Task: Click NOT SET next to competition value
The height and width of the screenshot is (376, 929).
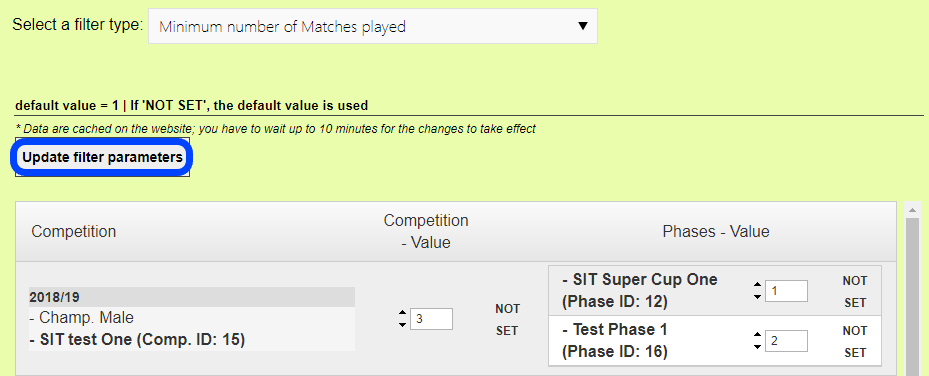Action: pos(507,320)
